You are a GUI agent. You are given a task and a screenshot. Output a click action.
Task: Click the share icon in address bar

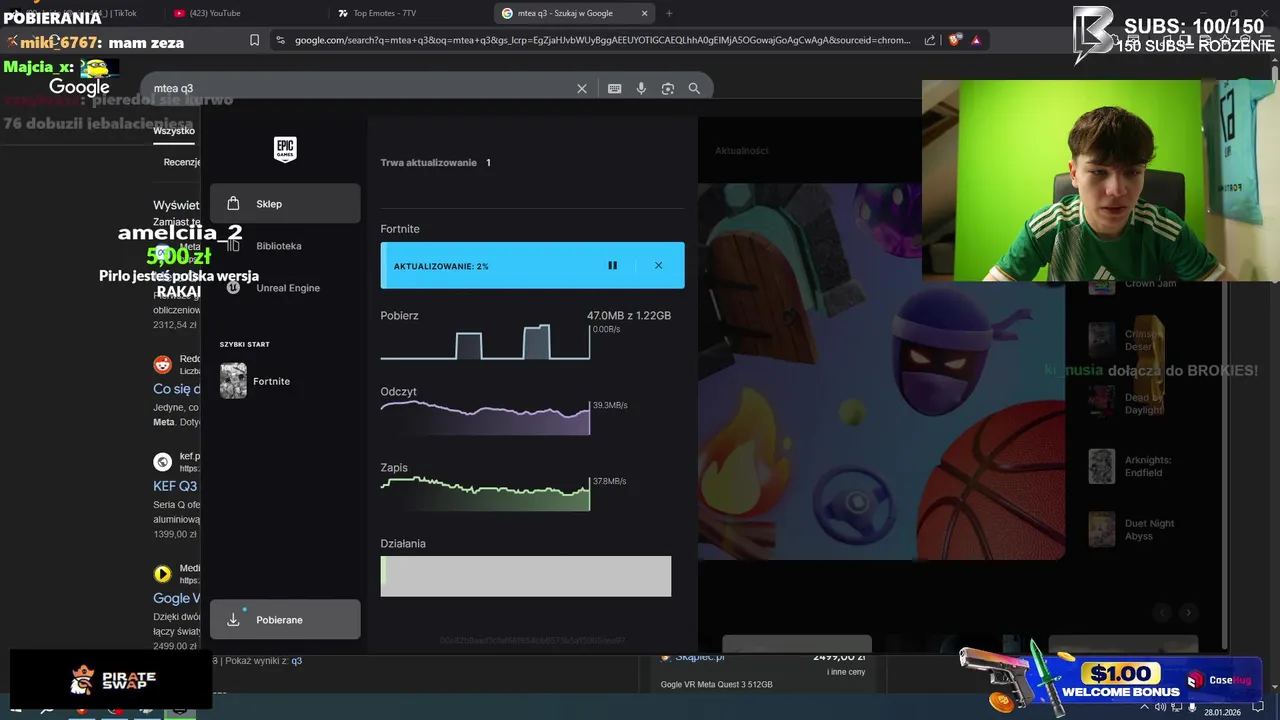(x=930, y=40)
